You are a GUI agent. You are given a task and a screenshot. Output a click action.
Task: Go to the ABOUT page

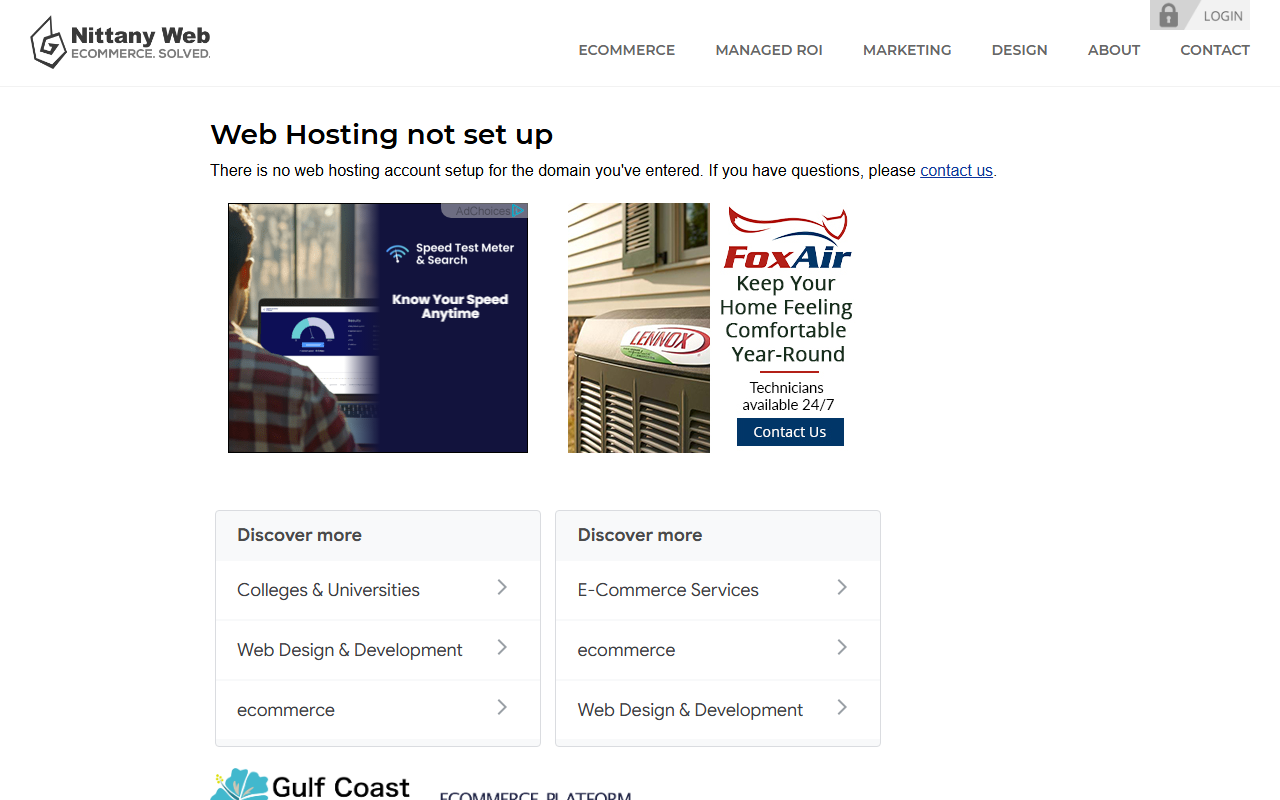click(x=1114, y=50)
